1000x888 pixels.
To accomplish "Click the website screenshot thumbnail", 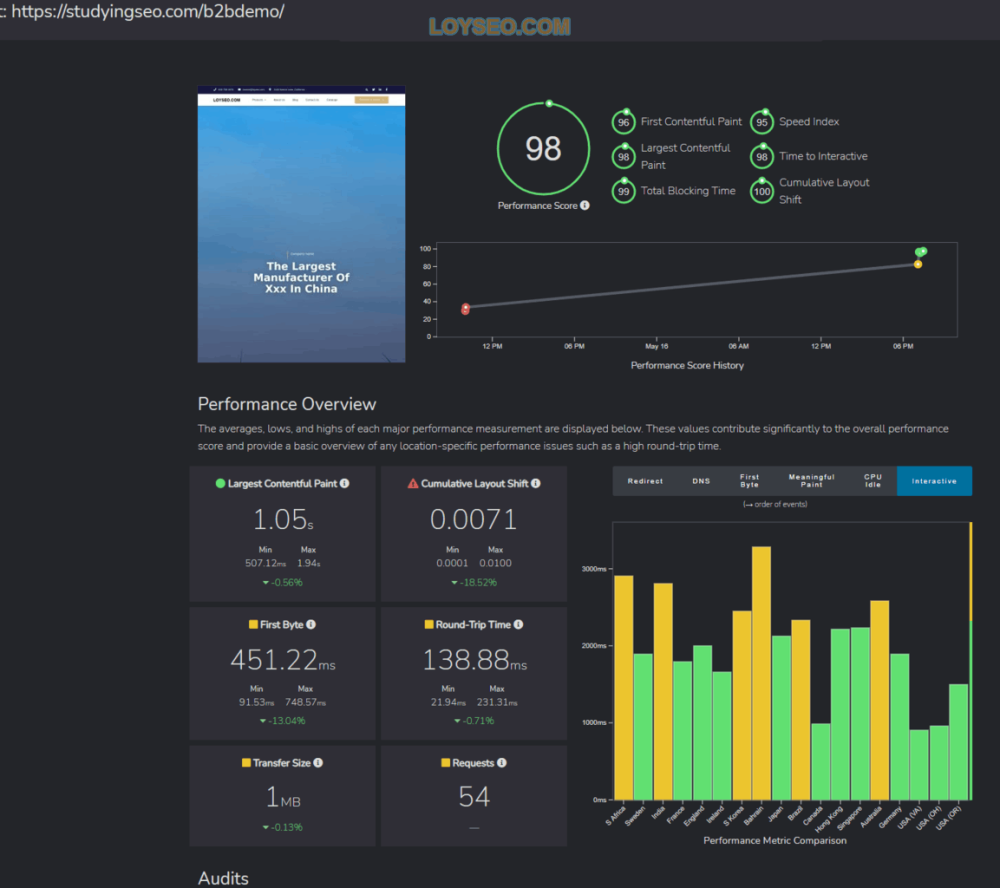I will point(301,225).
